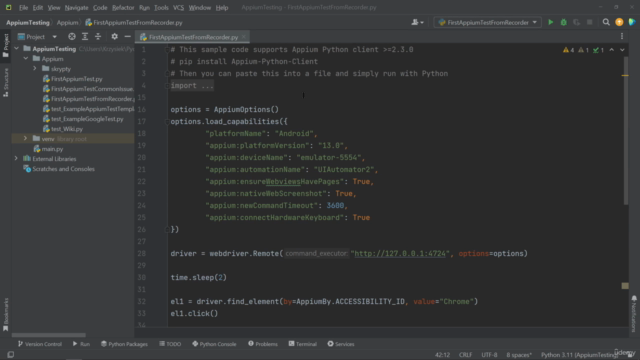Open the code with me user icon
The height and width of the screenshot is (360, 640).
pos(417,22)
